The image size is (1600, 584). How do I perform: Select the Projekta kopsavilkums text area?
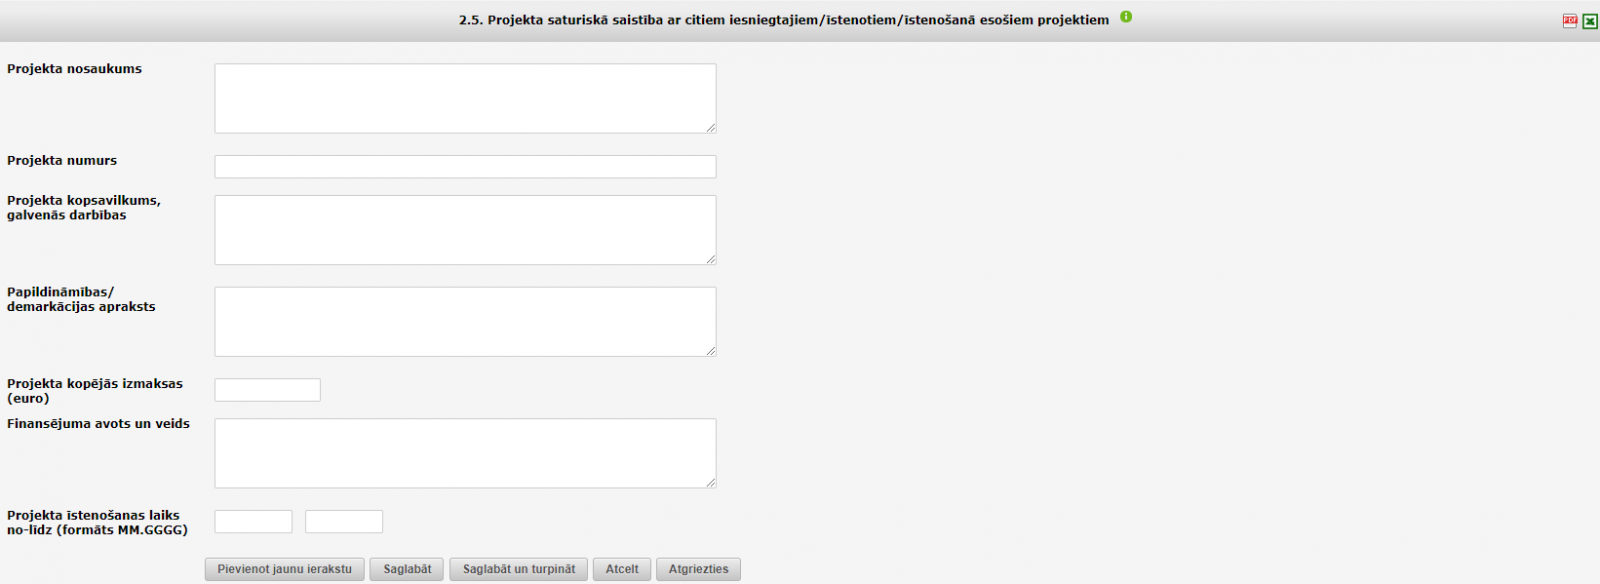pos(465,230)
